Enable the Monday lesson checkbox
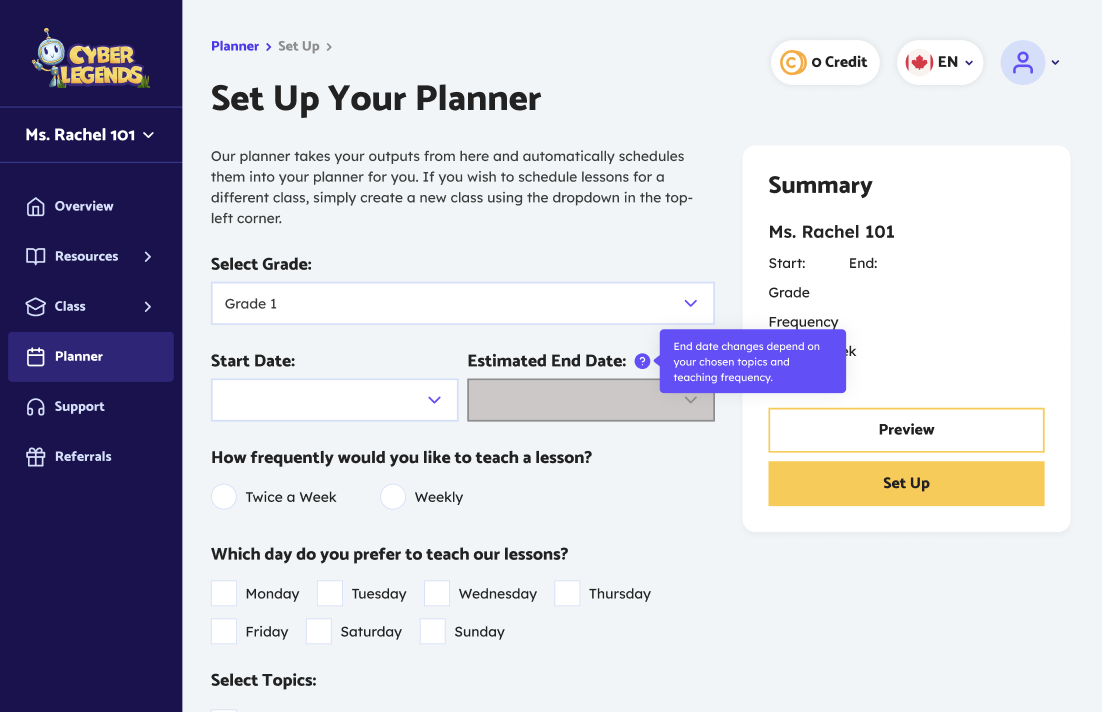 pyautogui.click(x=223, y=593)
